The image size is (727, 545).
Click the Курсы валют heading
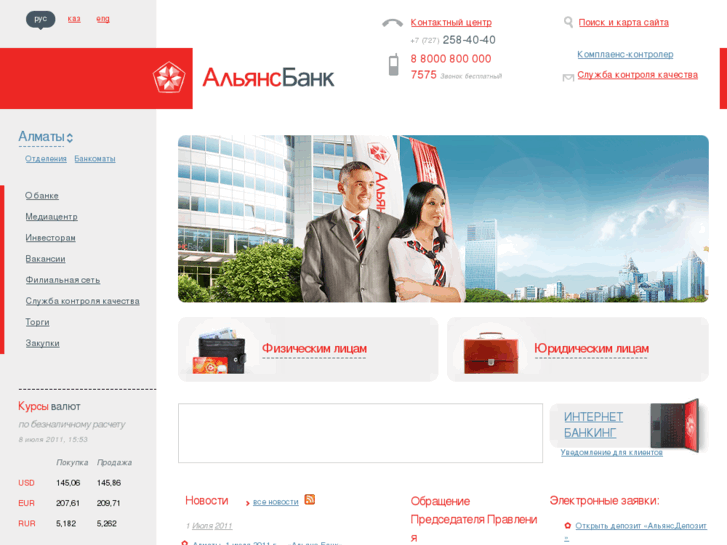(x=49, y=406)
